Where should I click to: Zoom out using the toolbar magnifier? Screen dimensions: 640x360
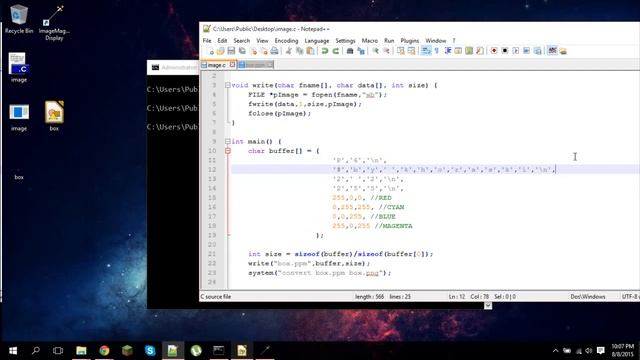click(x=386, y=51)
